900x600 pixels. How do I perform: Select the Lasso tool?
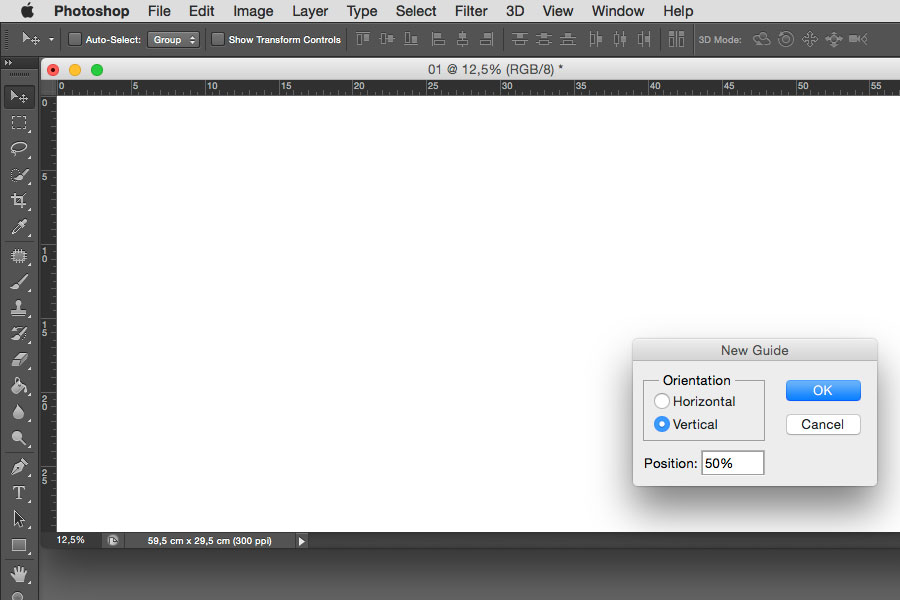(x=19, y=149)
